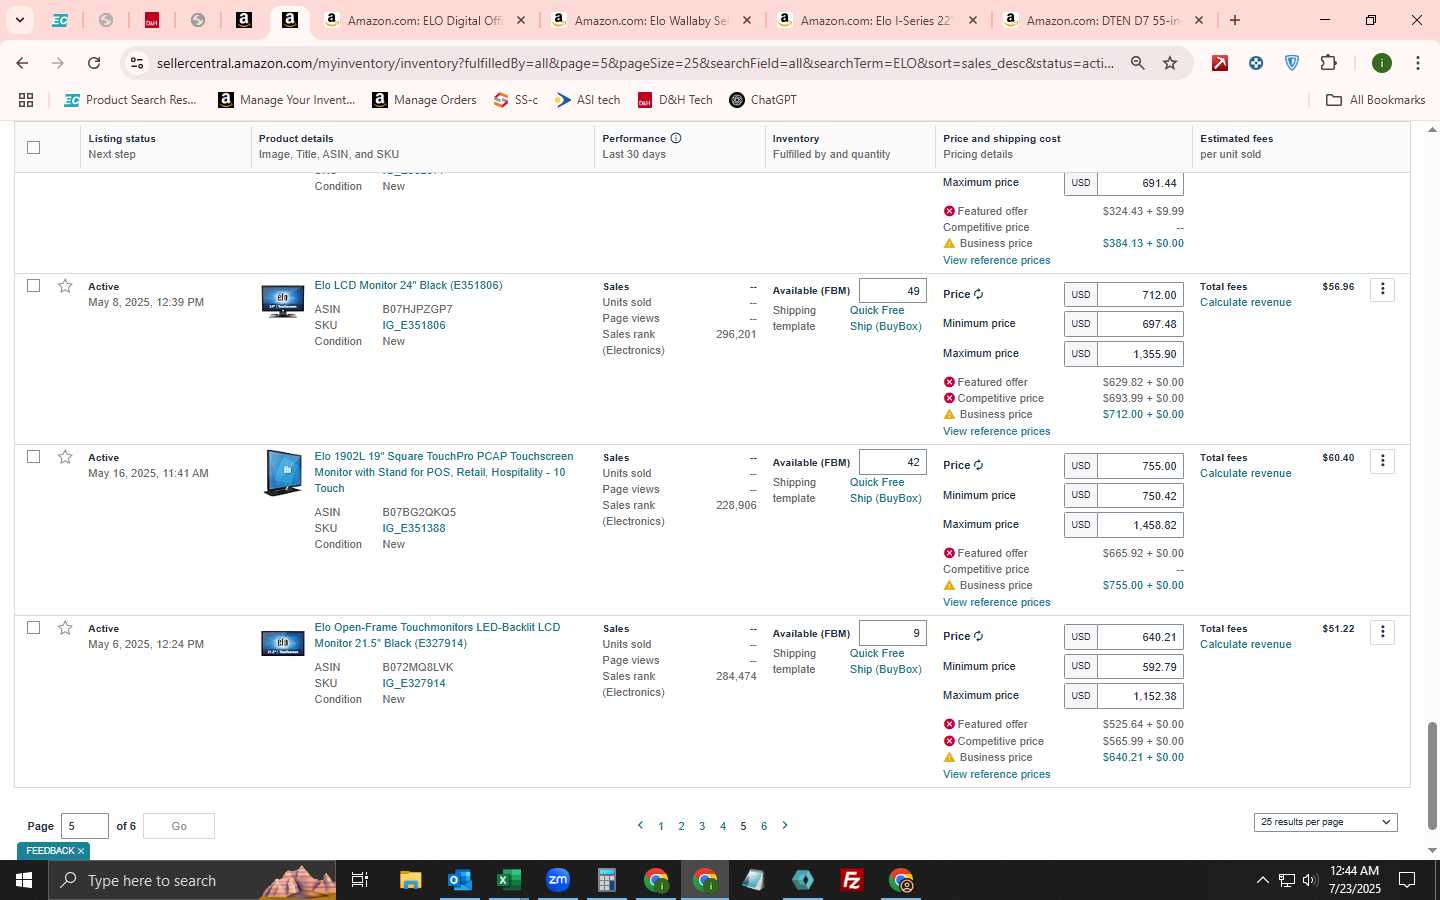Viewport: 1440px width, 900px height.
Task: Switch to ELO Digital Office tab
Action: (427, 20)
